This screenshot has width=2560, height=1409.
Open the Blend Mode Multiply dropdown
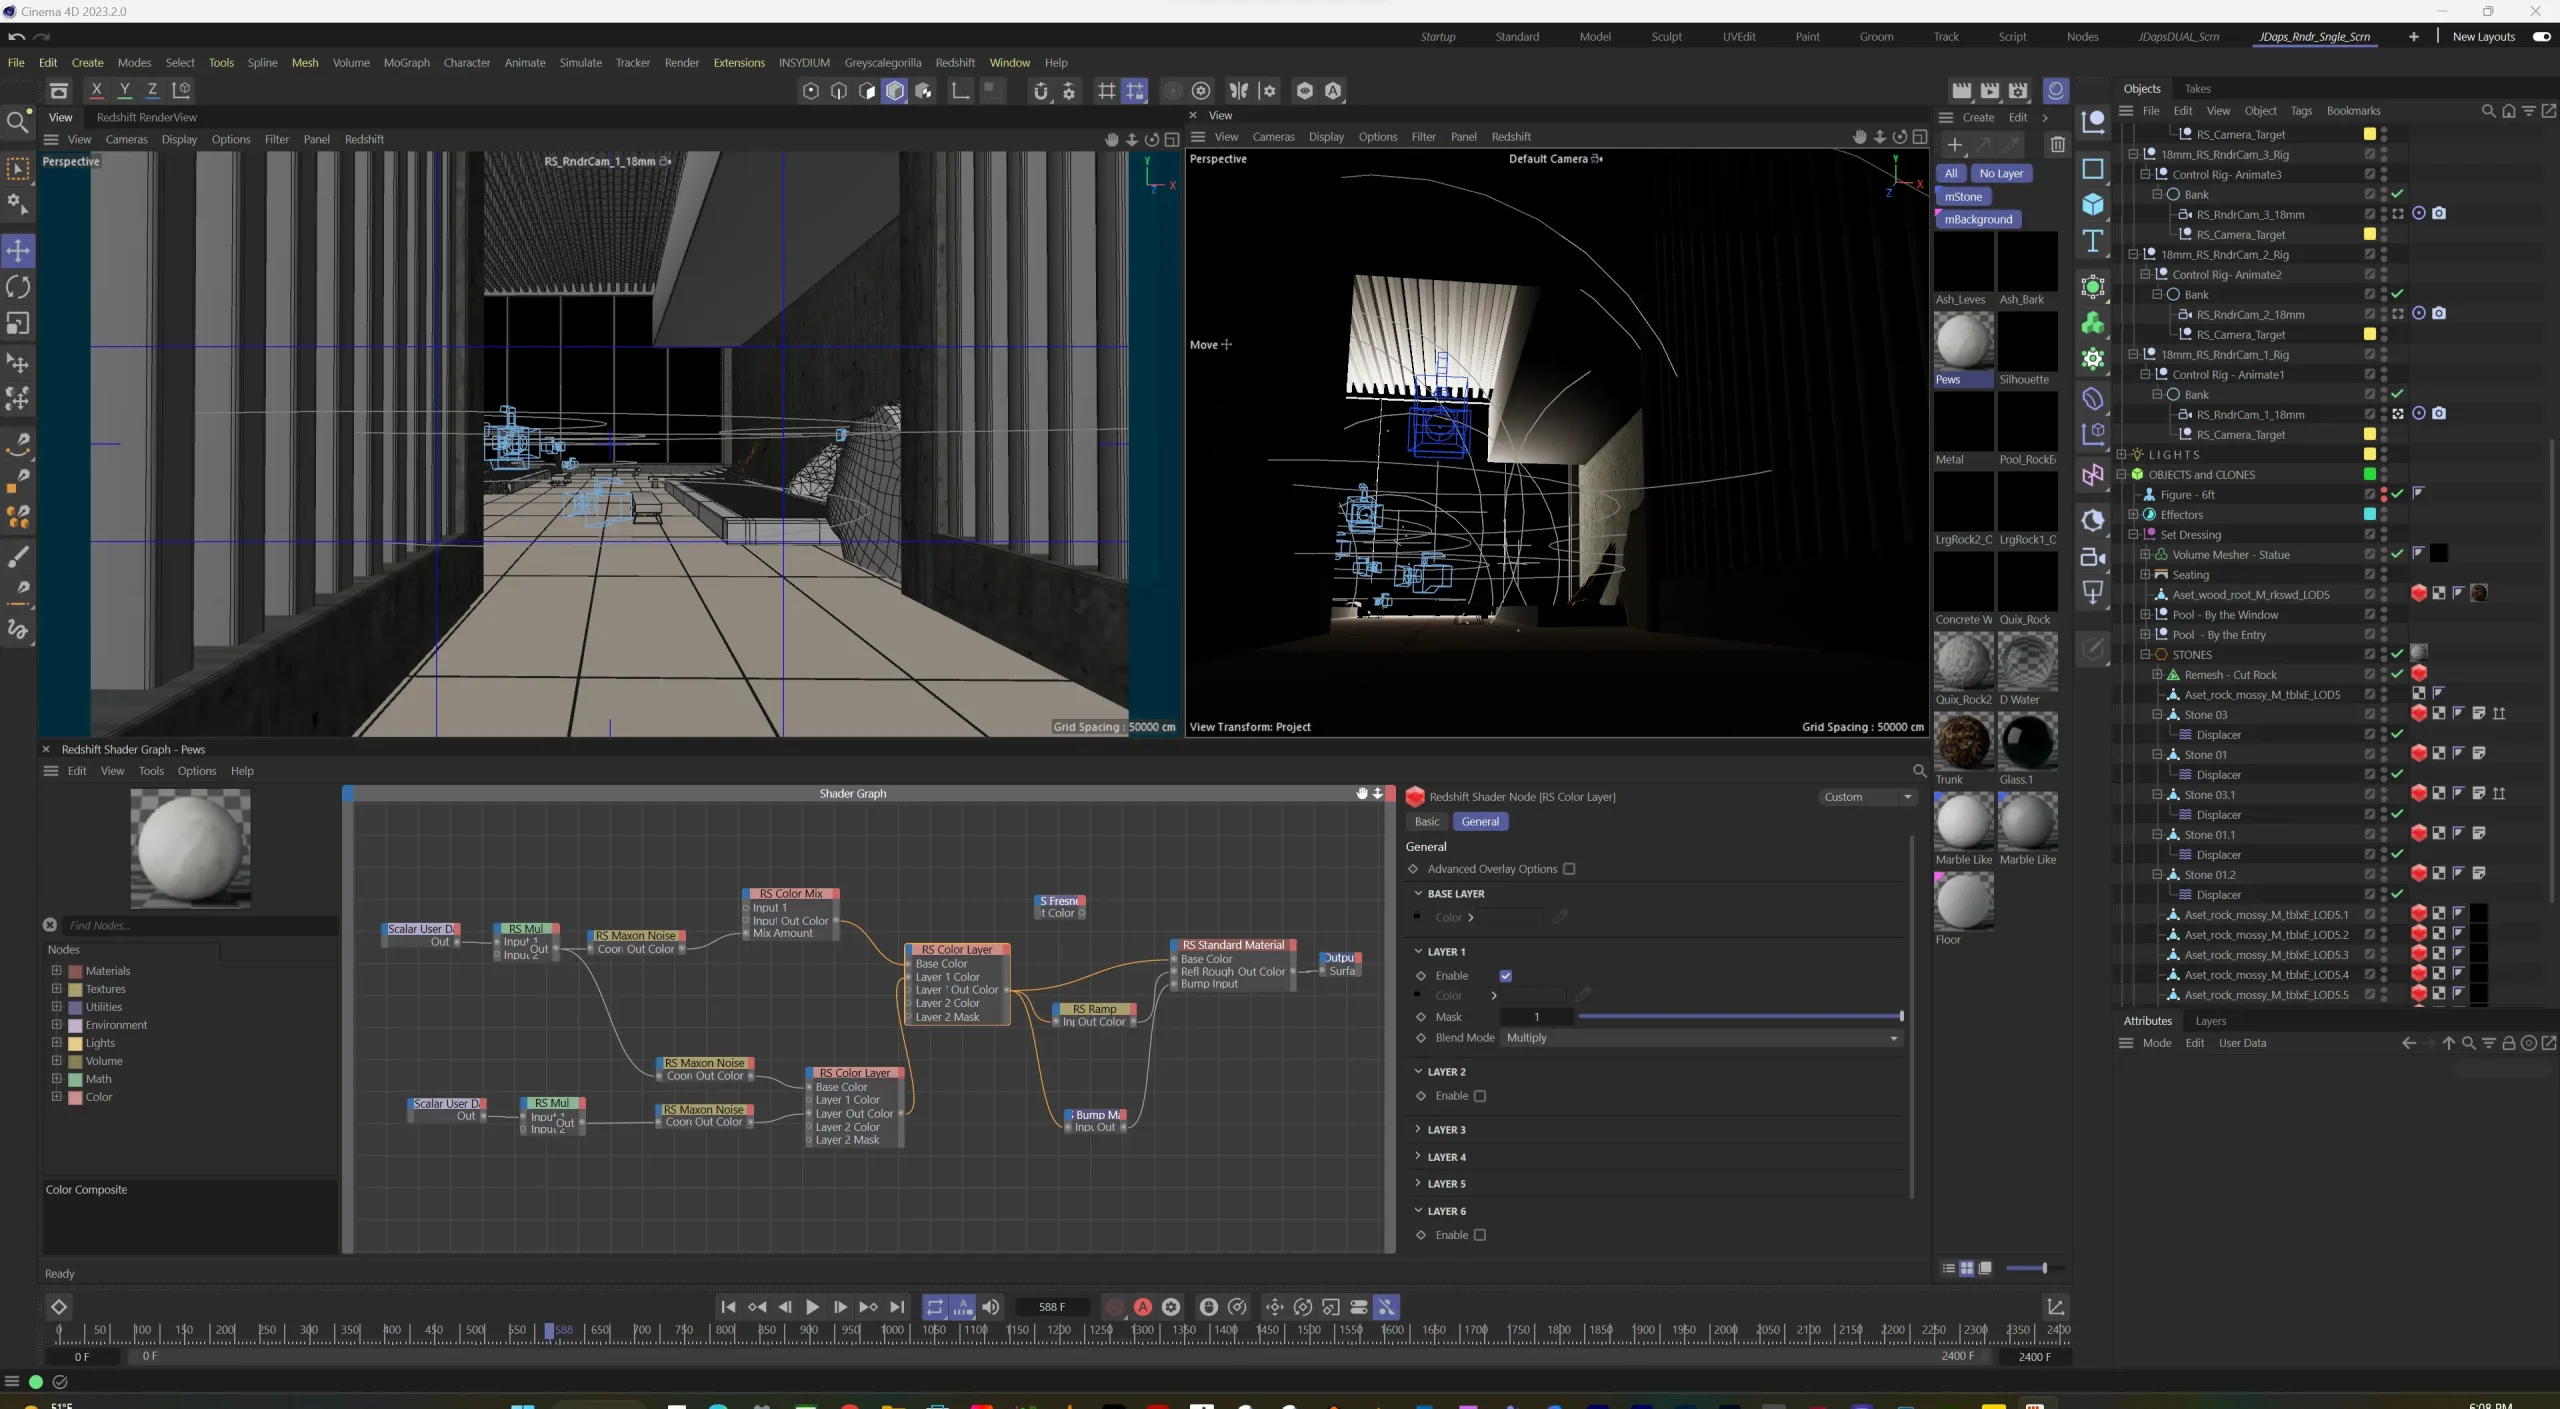click(1701, 1038)
